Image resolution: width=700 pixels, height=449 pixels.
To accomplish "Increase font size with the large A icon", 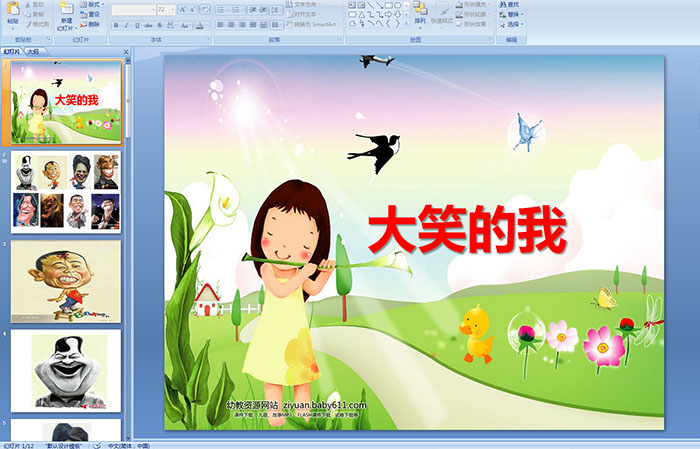I will [183, 9].
